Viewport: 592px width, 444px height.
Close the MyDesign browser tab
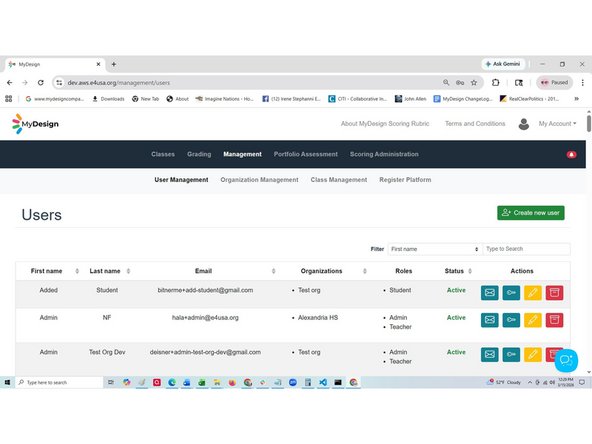98,64
